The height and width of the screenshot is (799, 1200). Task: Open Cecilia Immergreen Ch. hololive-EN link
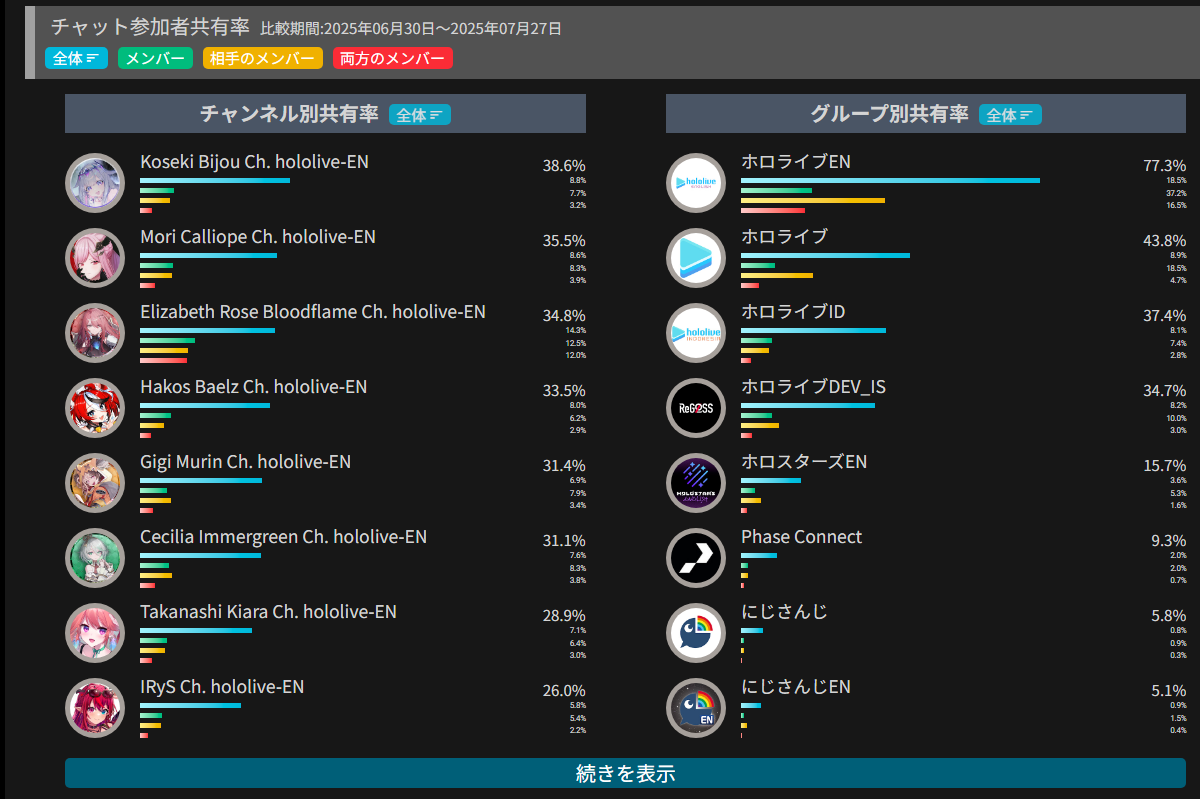(283, 537)
